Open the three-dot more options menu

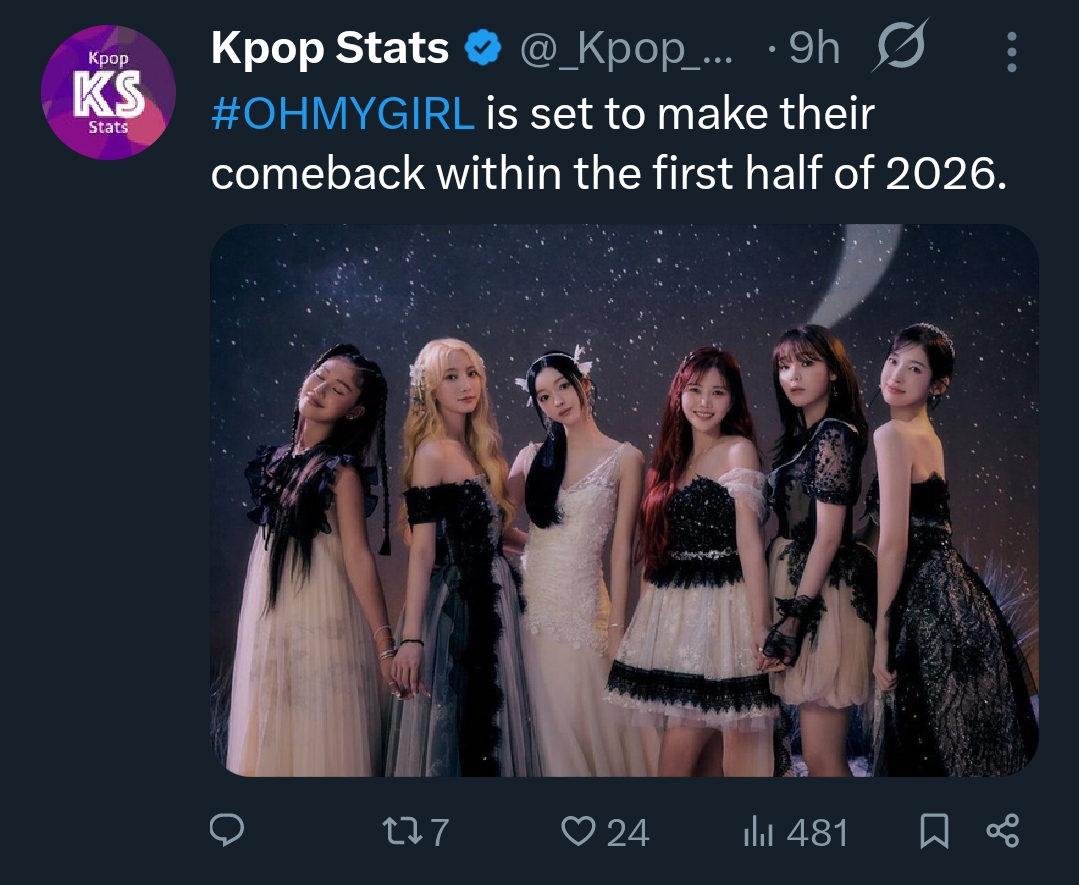1012,51
